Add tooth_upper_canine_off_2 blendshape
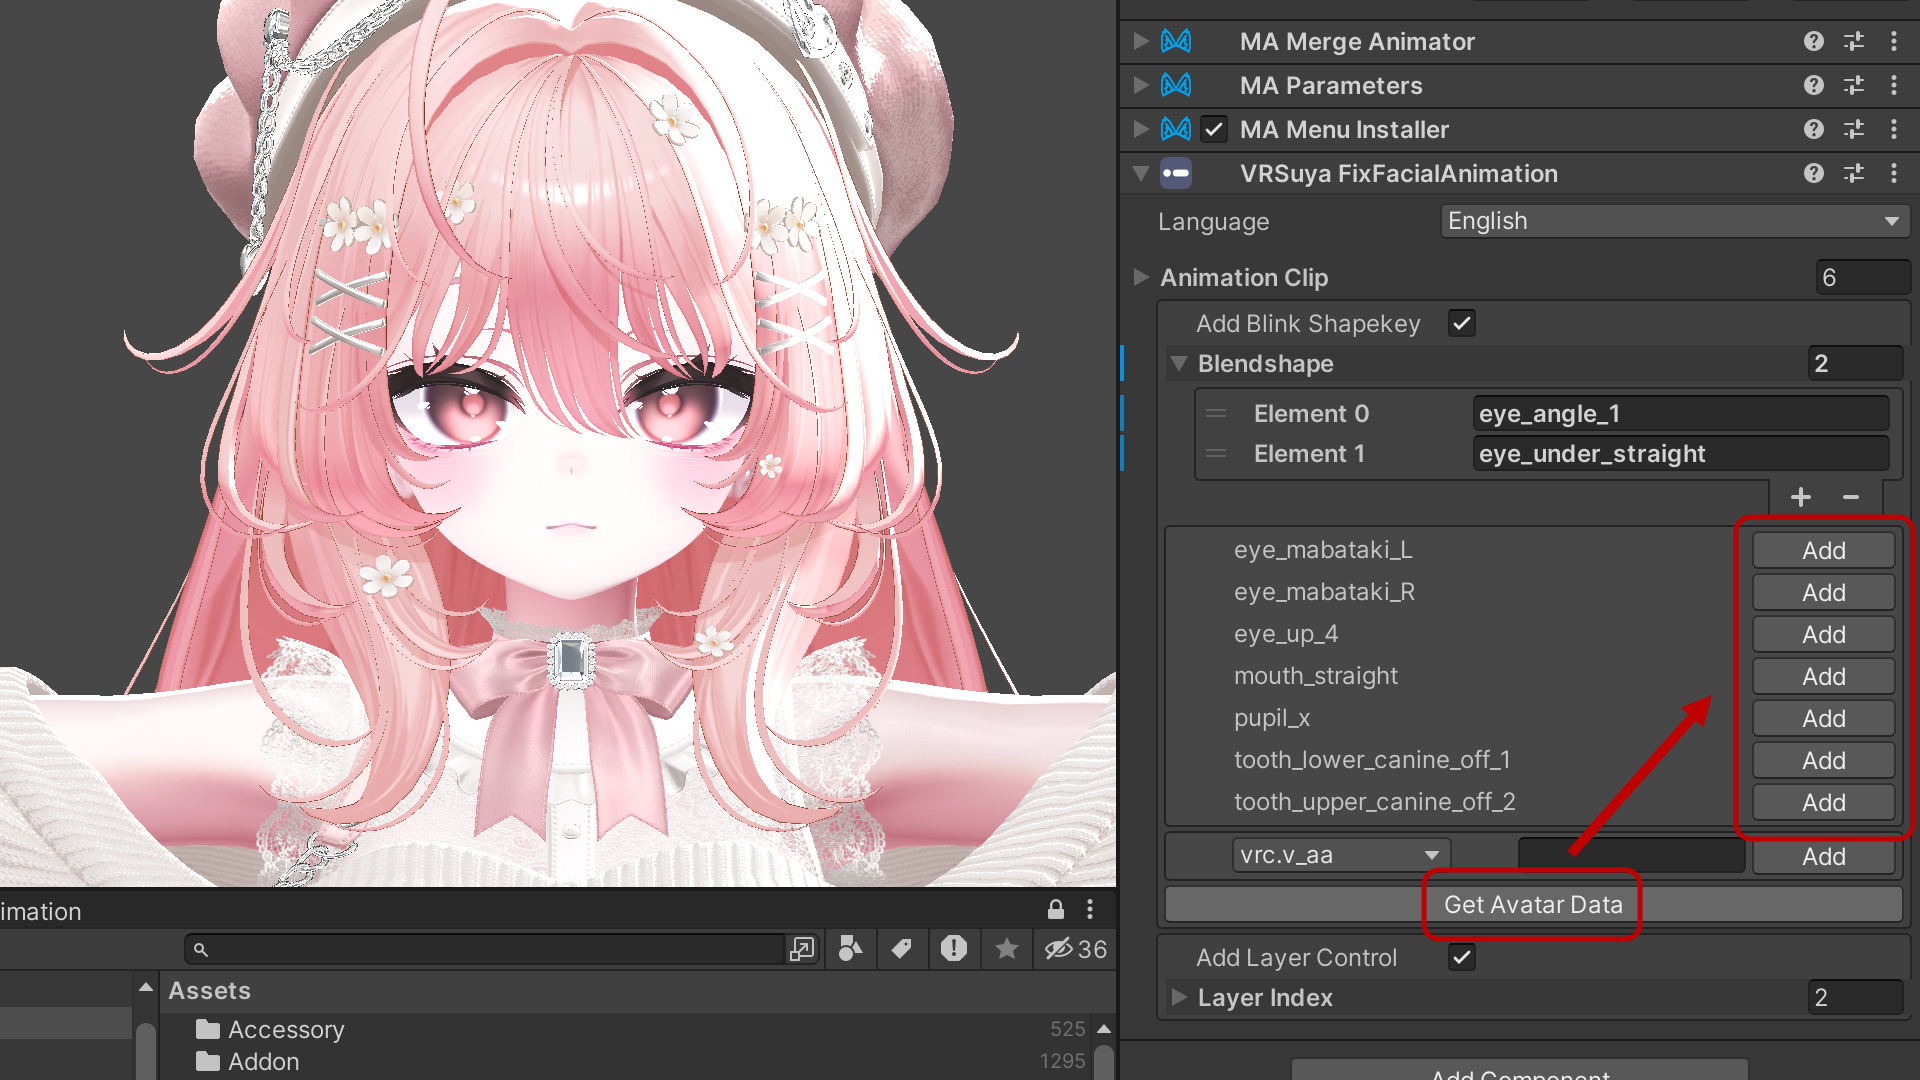 pyautogui.click(x=1824, y=802)
